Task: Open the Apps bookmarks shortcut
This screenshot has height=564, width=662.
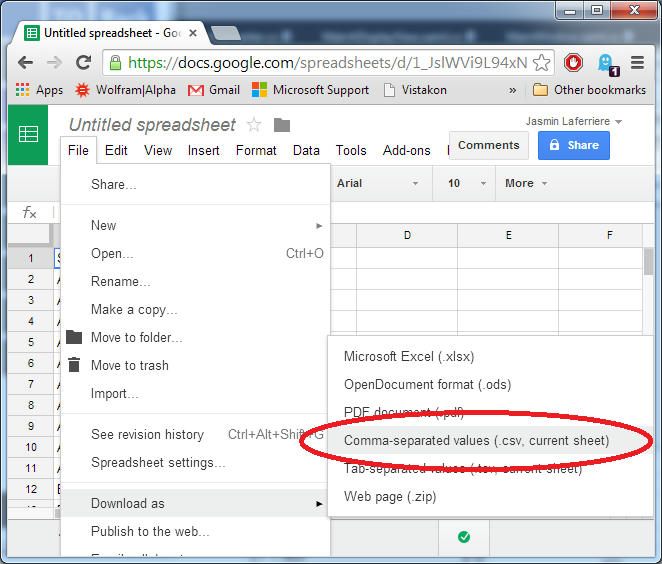Action: click(40, 90)
